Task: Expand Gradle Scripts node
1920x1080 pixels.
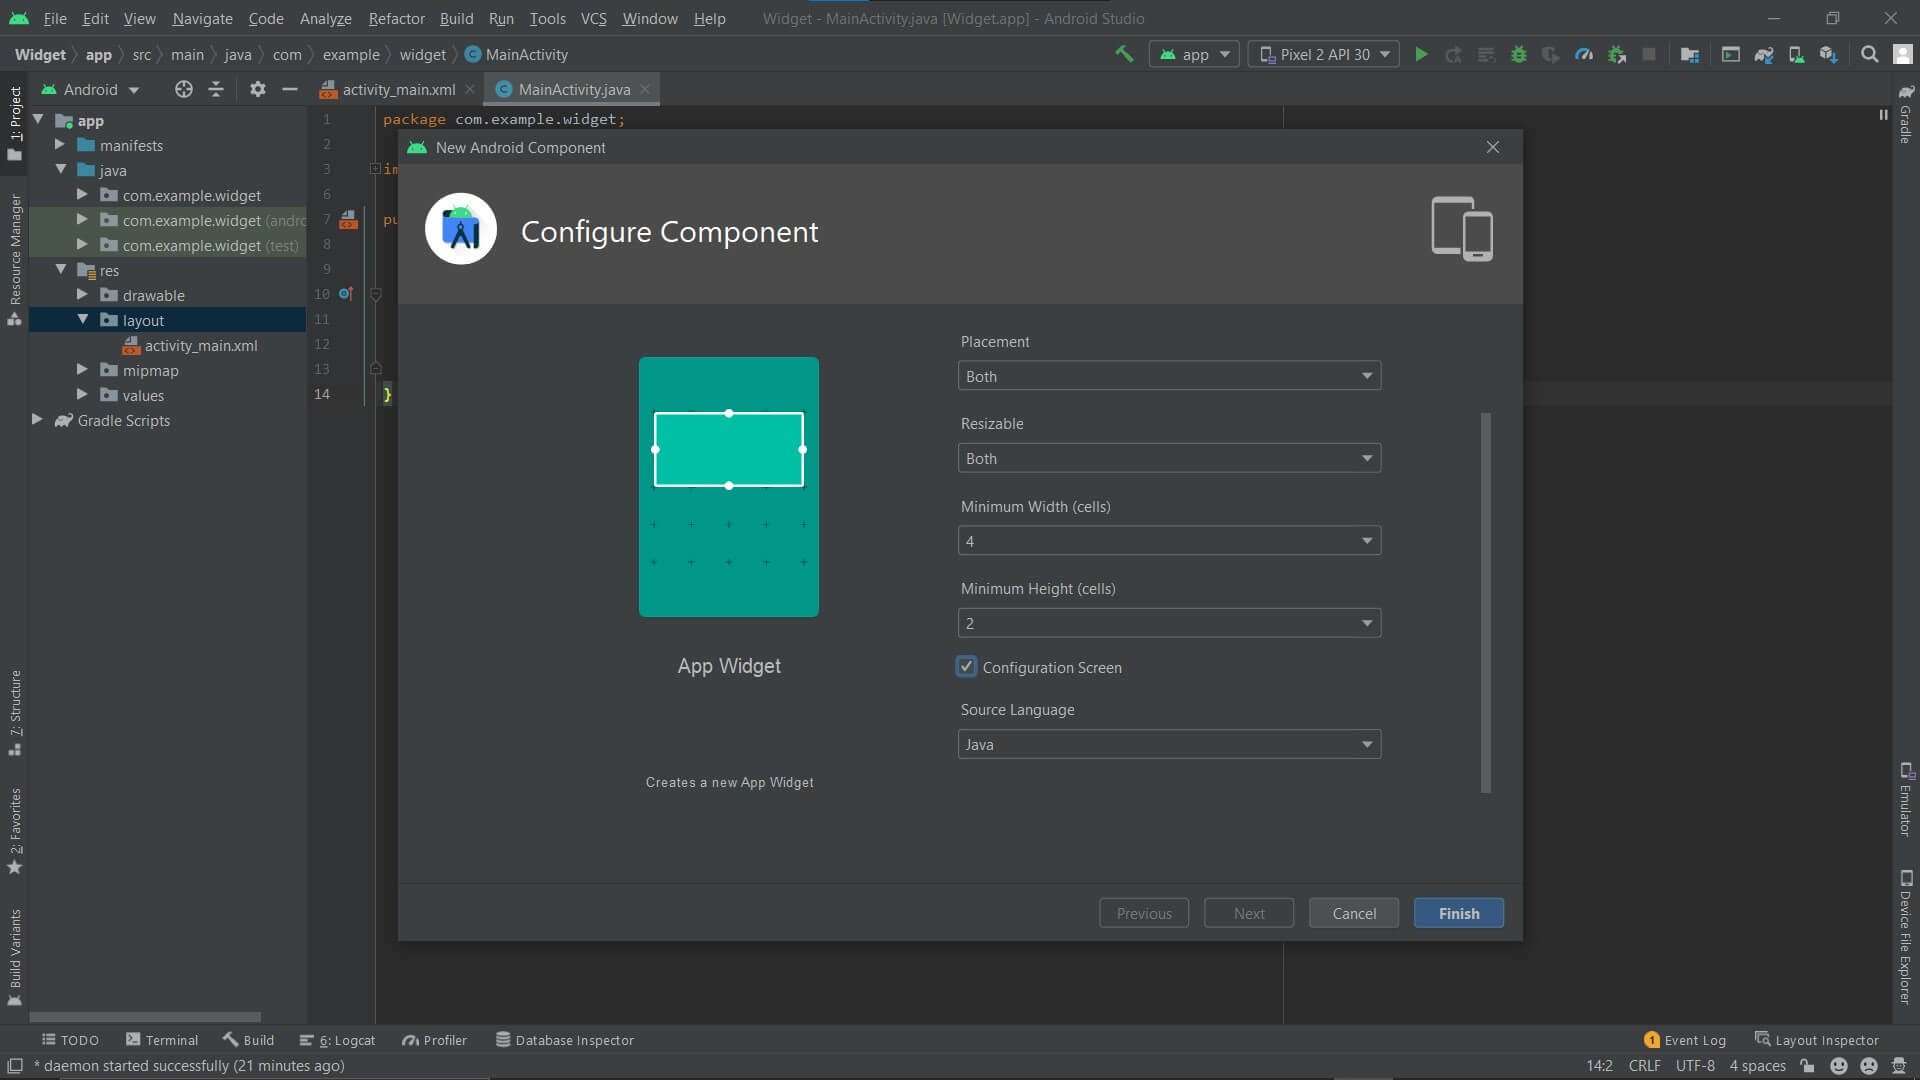Action: tap(37, 420)
